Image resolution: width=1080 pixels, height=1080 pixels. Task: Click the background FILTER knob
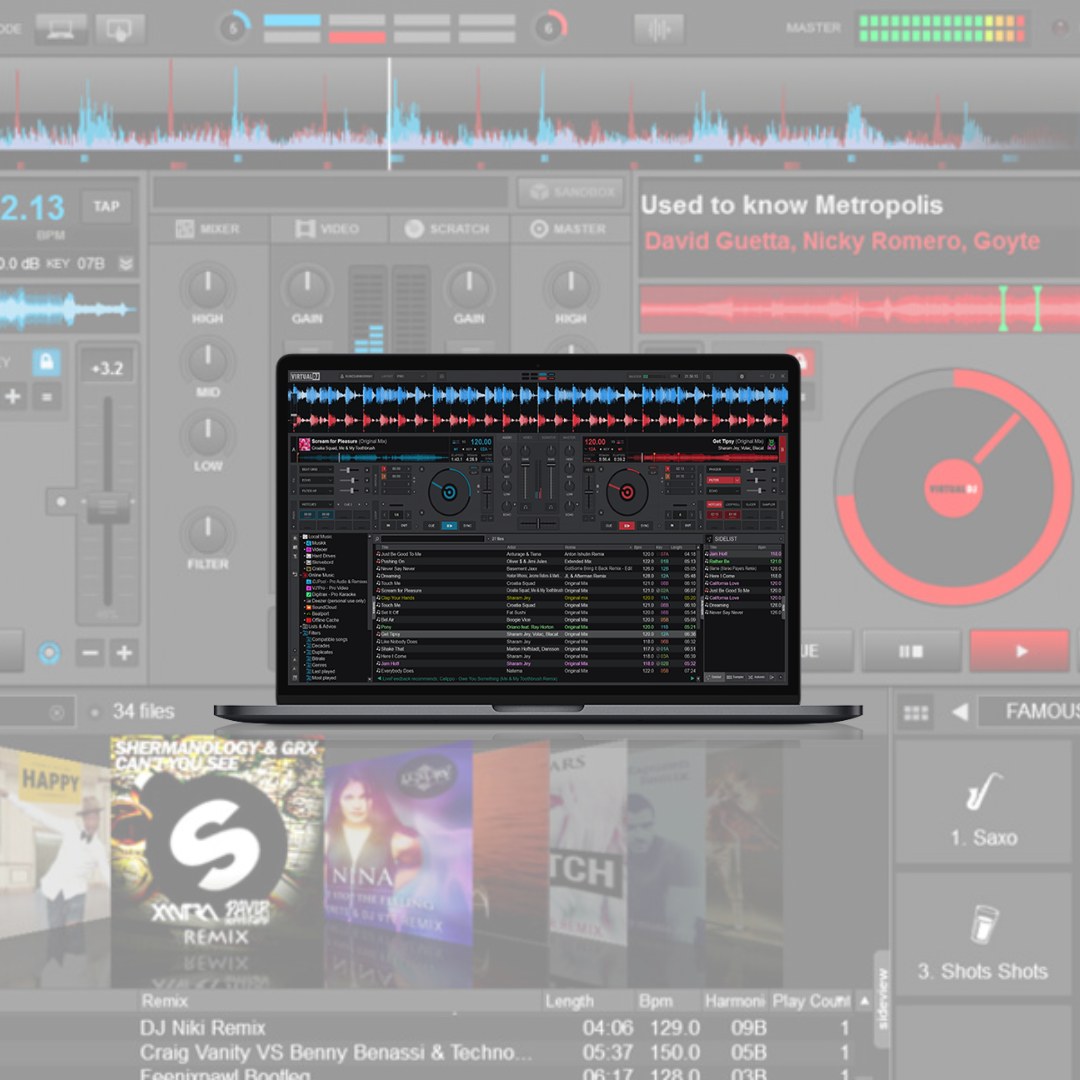(207, 532)
